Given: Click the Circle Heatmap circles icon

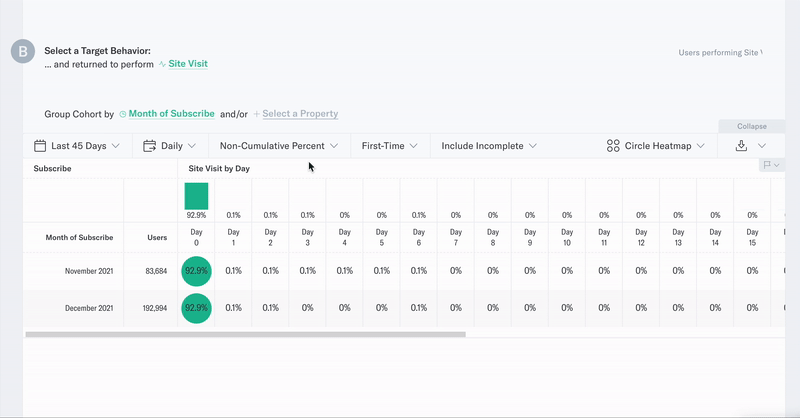Looking at the screenshot, I should (613, 146).
